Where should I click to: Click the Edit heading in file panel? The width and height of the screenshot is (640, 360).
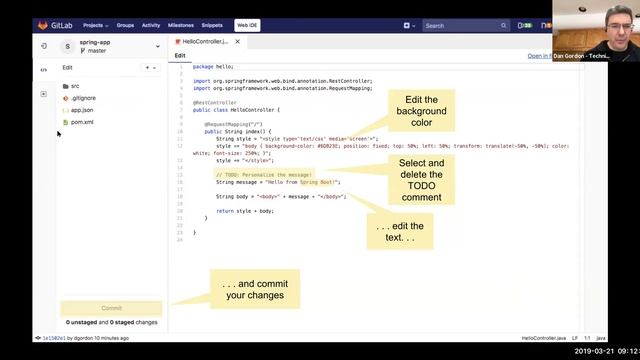point(67,68)
